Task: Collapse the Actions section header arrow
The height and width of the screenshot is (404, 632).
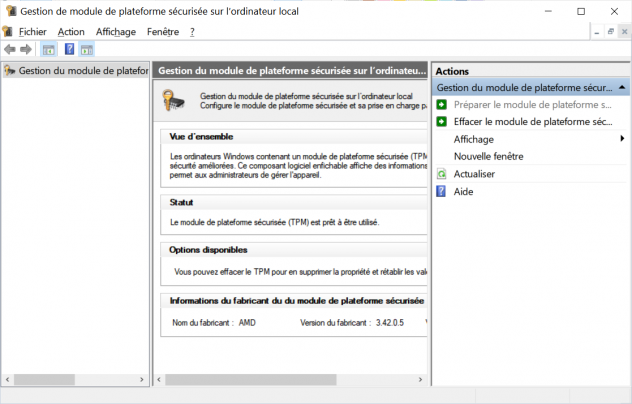Action: (622, 88)
